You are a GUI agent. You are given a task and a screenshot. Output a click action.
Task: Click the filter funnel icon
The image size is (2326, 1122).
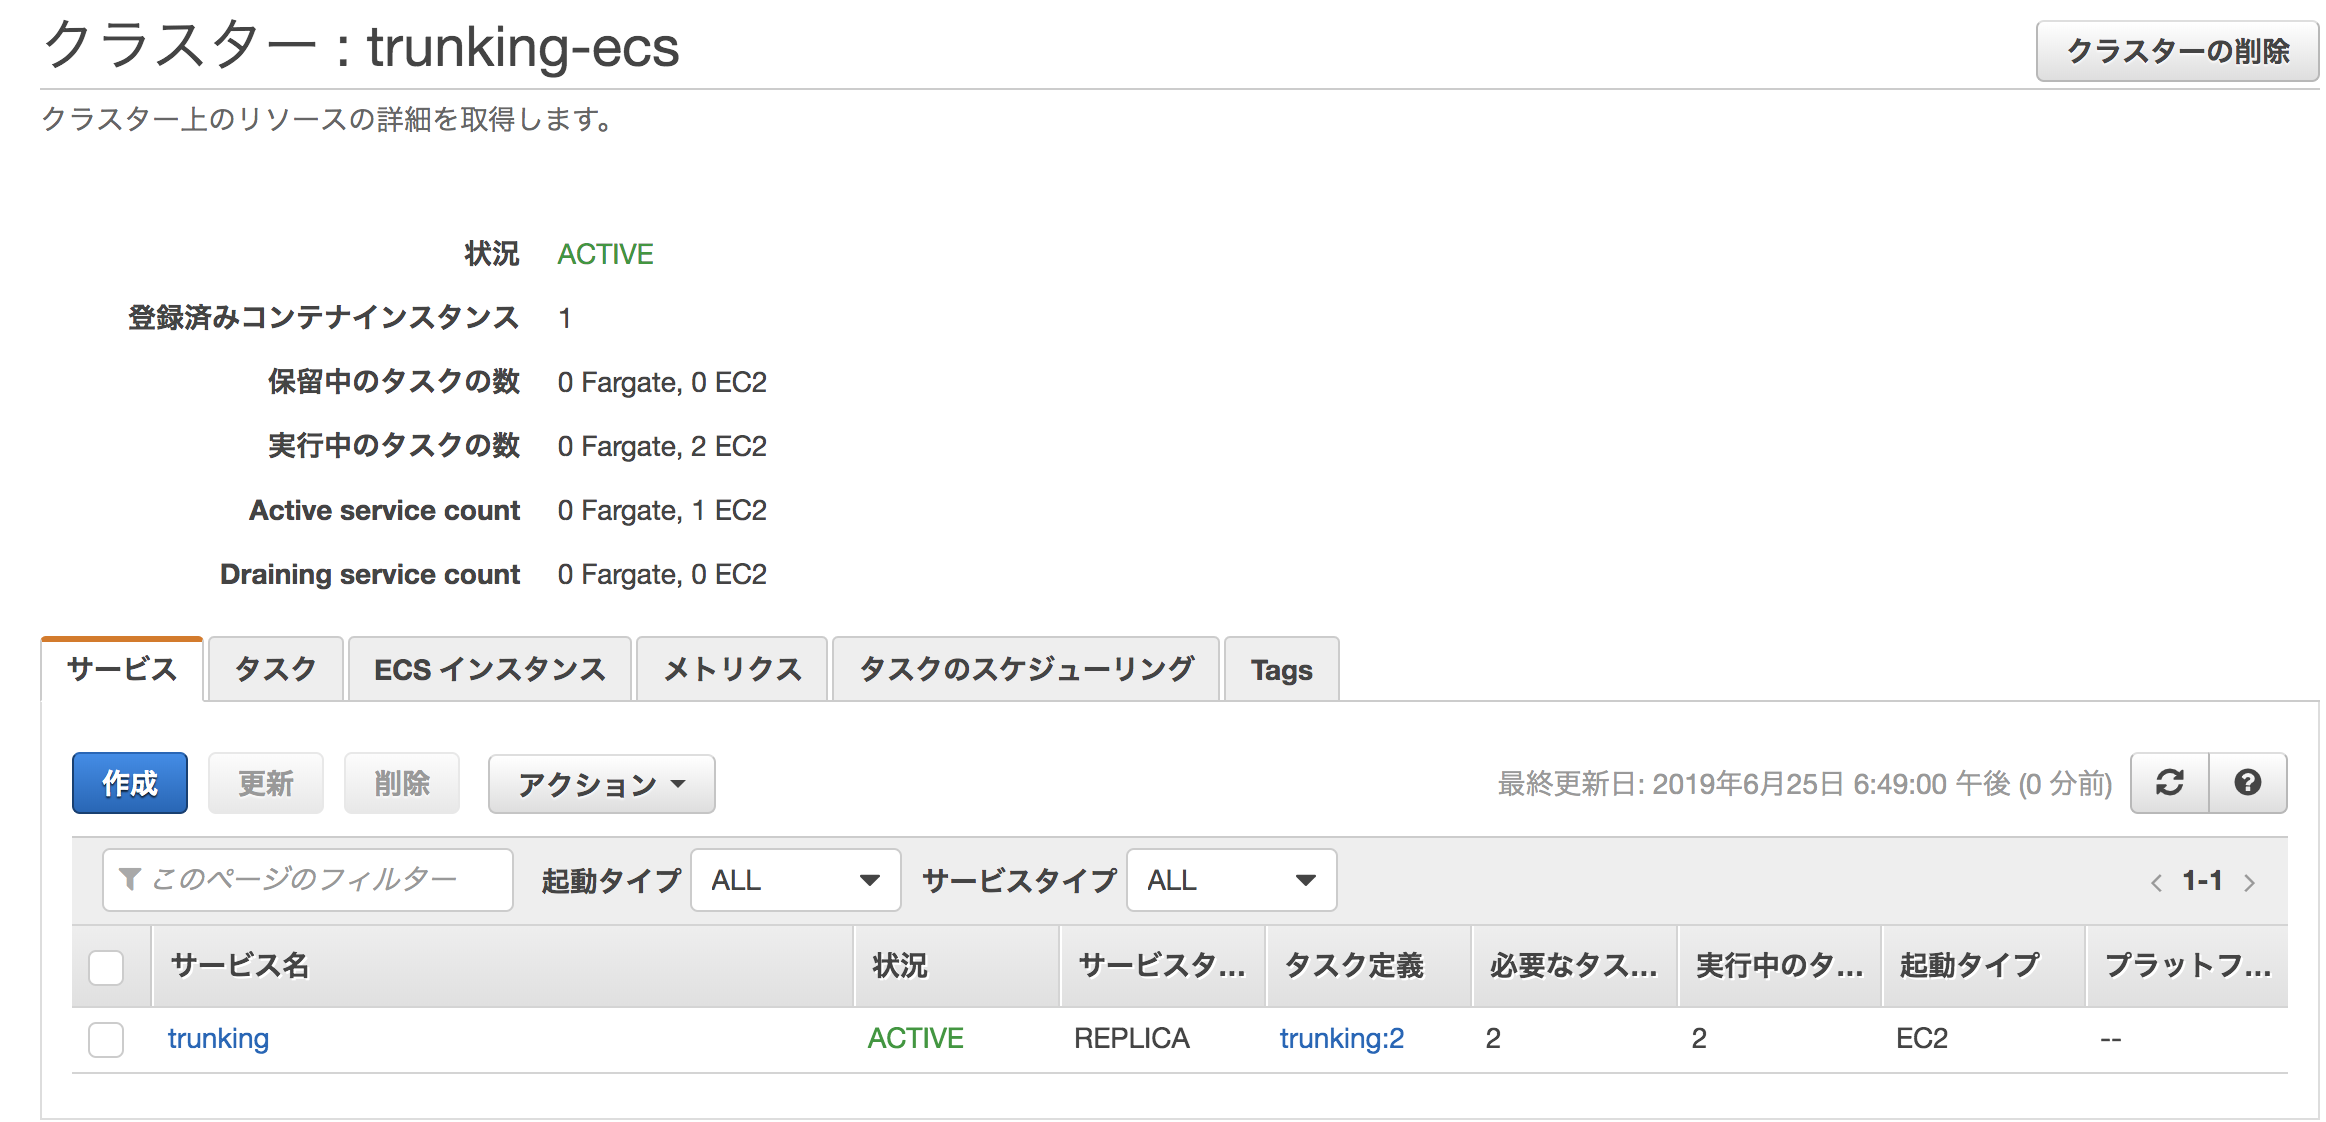pos(129,880)
